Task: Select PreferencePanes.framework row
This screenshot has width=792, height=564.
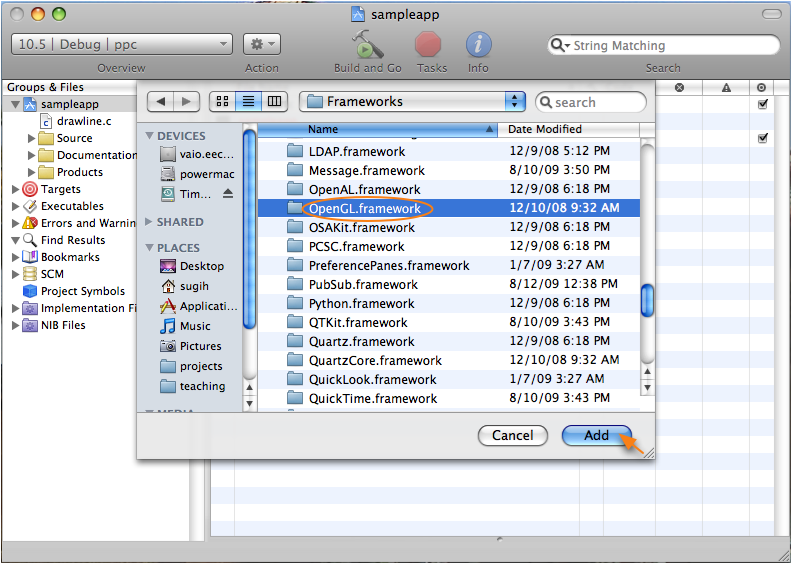Action: [x=449, y=265]
